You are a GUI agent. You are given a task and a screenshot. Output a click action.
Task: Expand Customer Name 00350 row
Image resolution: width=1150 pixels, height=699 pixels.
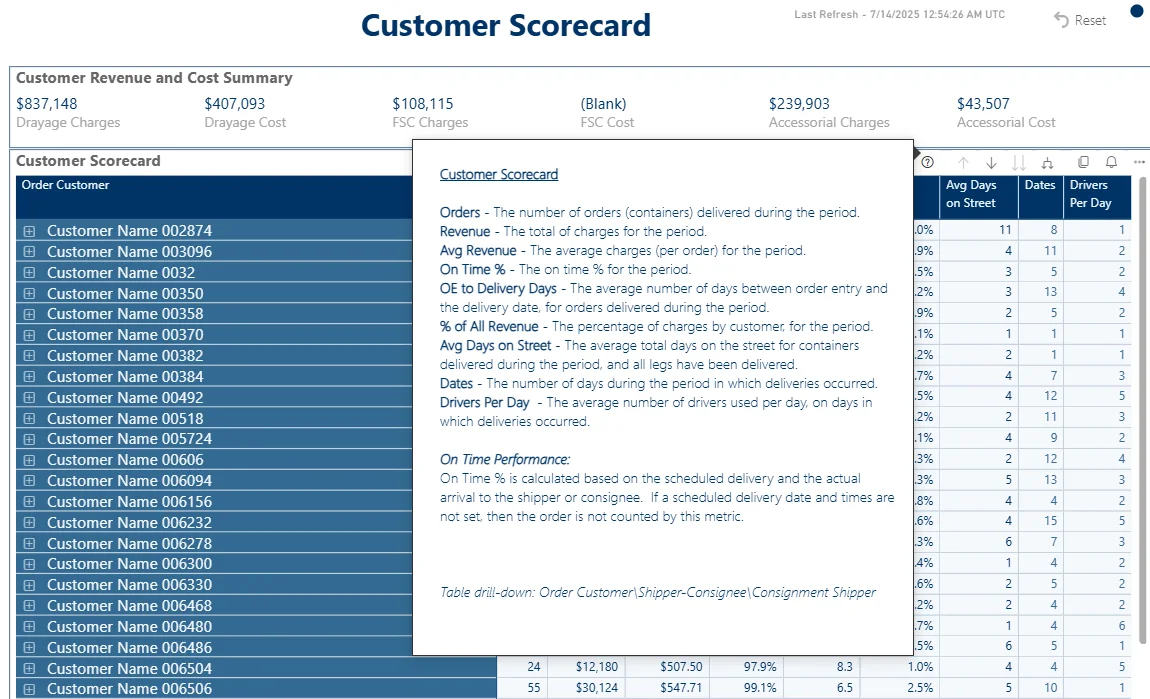(29, 293)
